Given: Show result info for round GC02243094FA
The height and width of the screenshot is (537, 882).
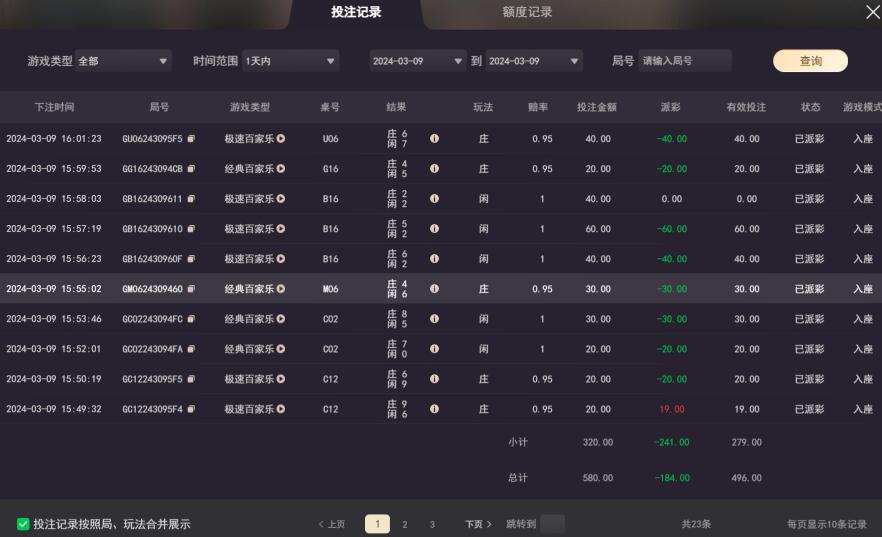Looking at the screenshot, I should click(x=434, y=349).
